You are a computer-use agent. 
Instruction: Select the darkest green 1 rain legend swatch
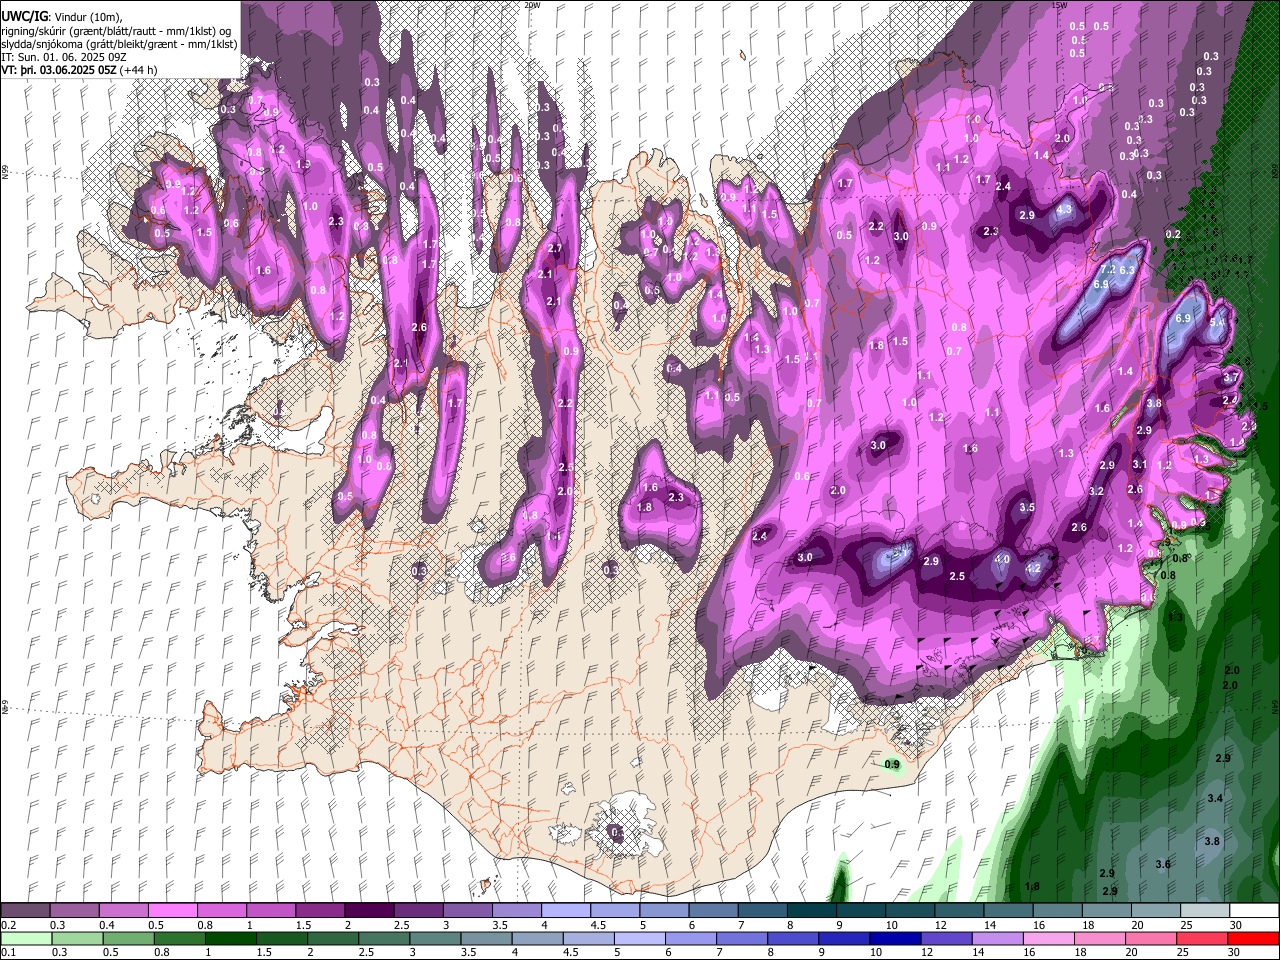click(x=230, y=939)
